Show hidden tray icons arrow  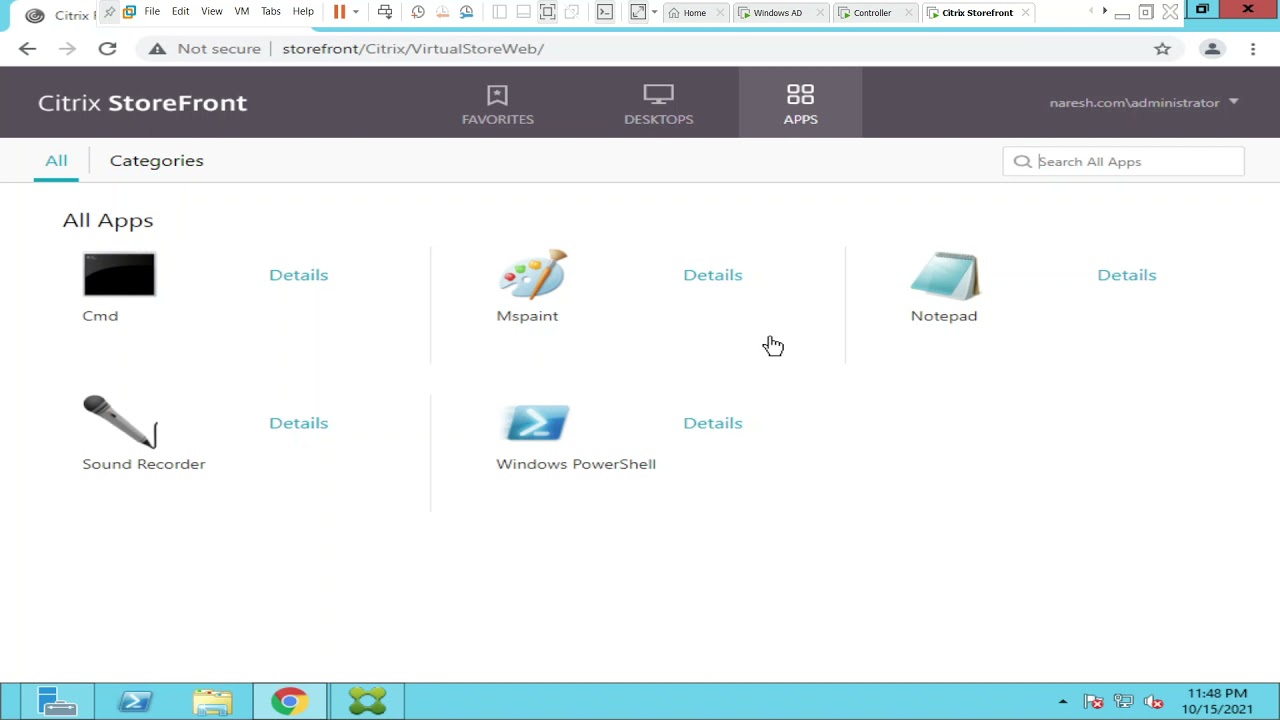click(1062, 702)
